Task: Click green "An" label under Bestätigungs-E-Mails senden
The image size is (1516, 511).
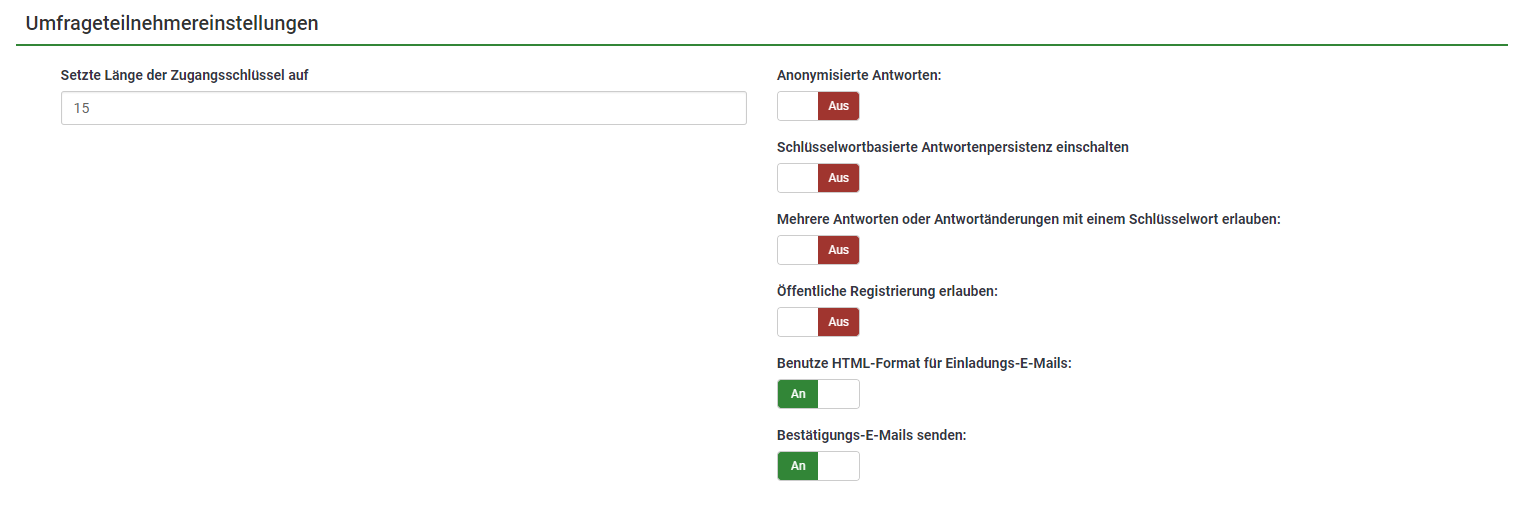Action: [x=798, y=466]
